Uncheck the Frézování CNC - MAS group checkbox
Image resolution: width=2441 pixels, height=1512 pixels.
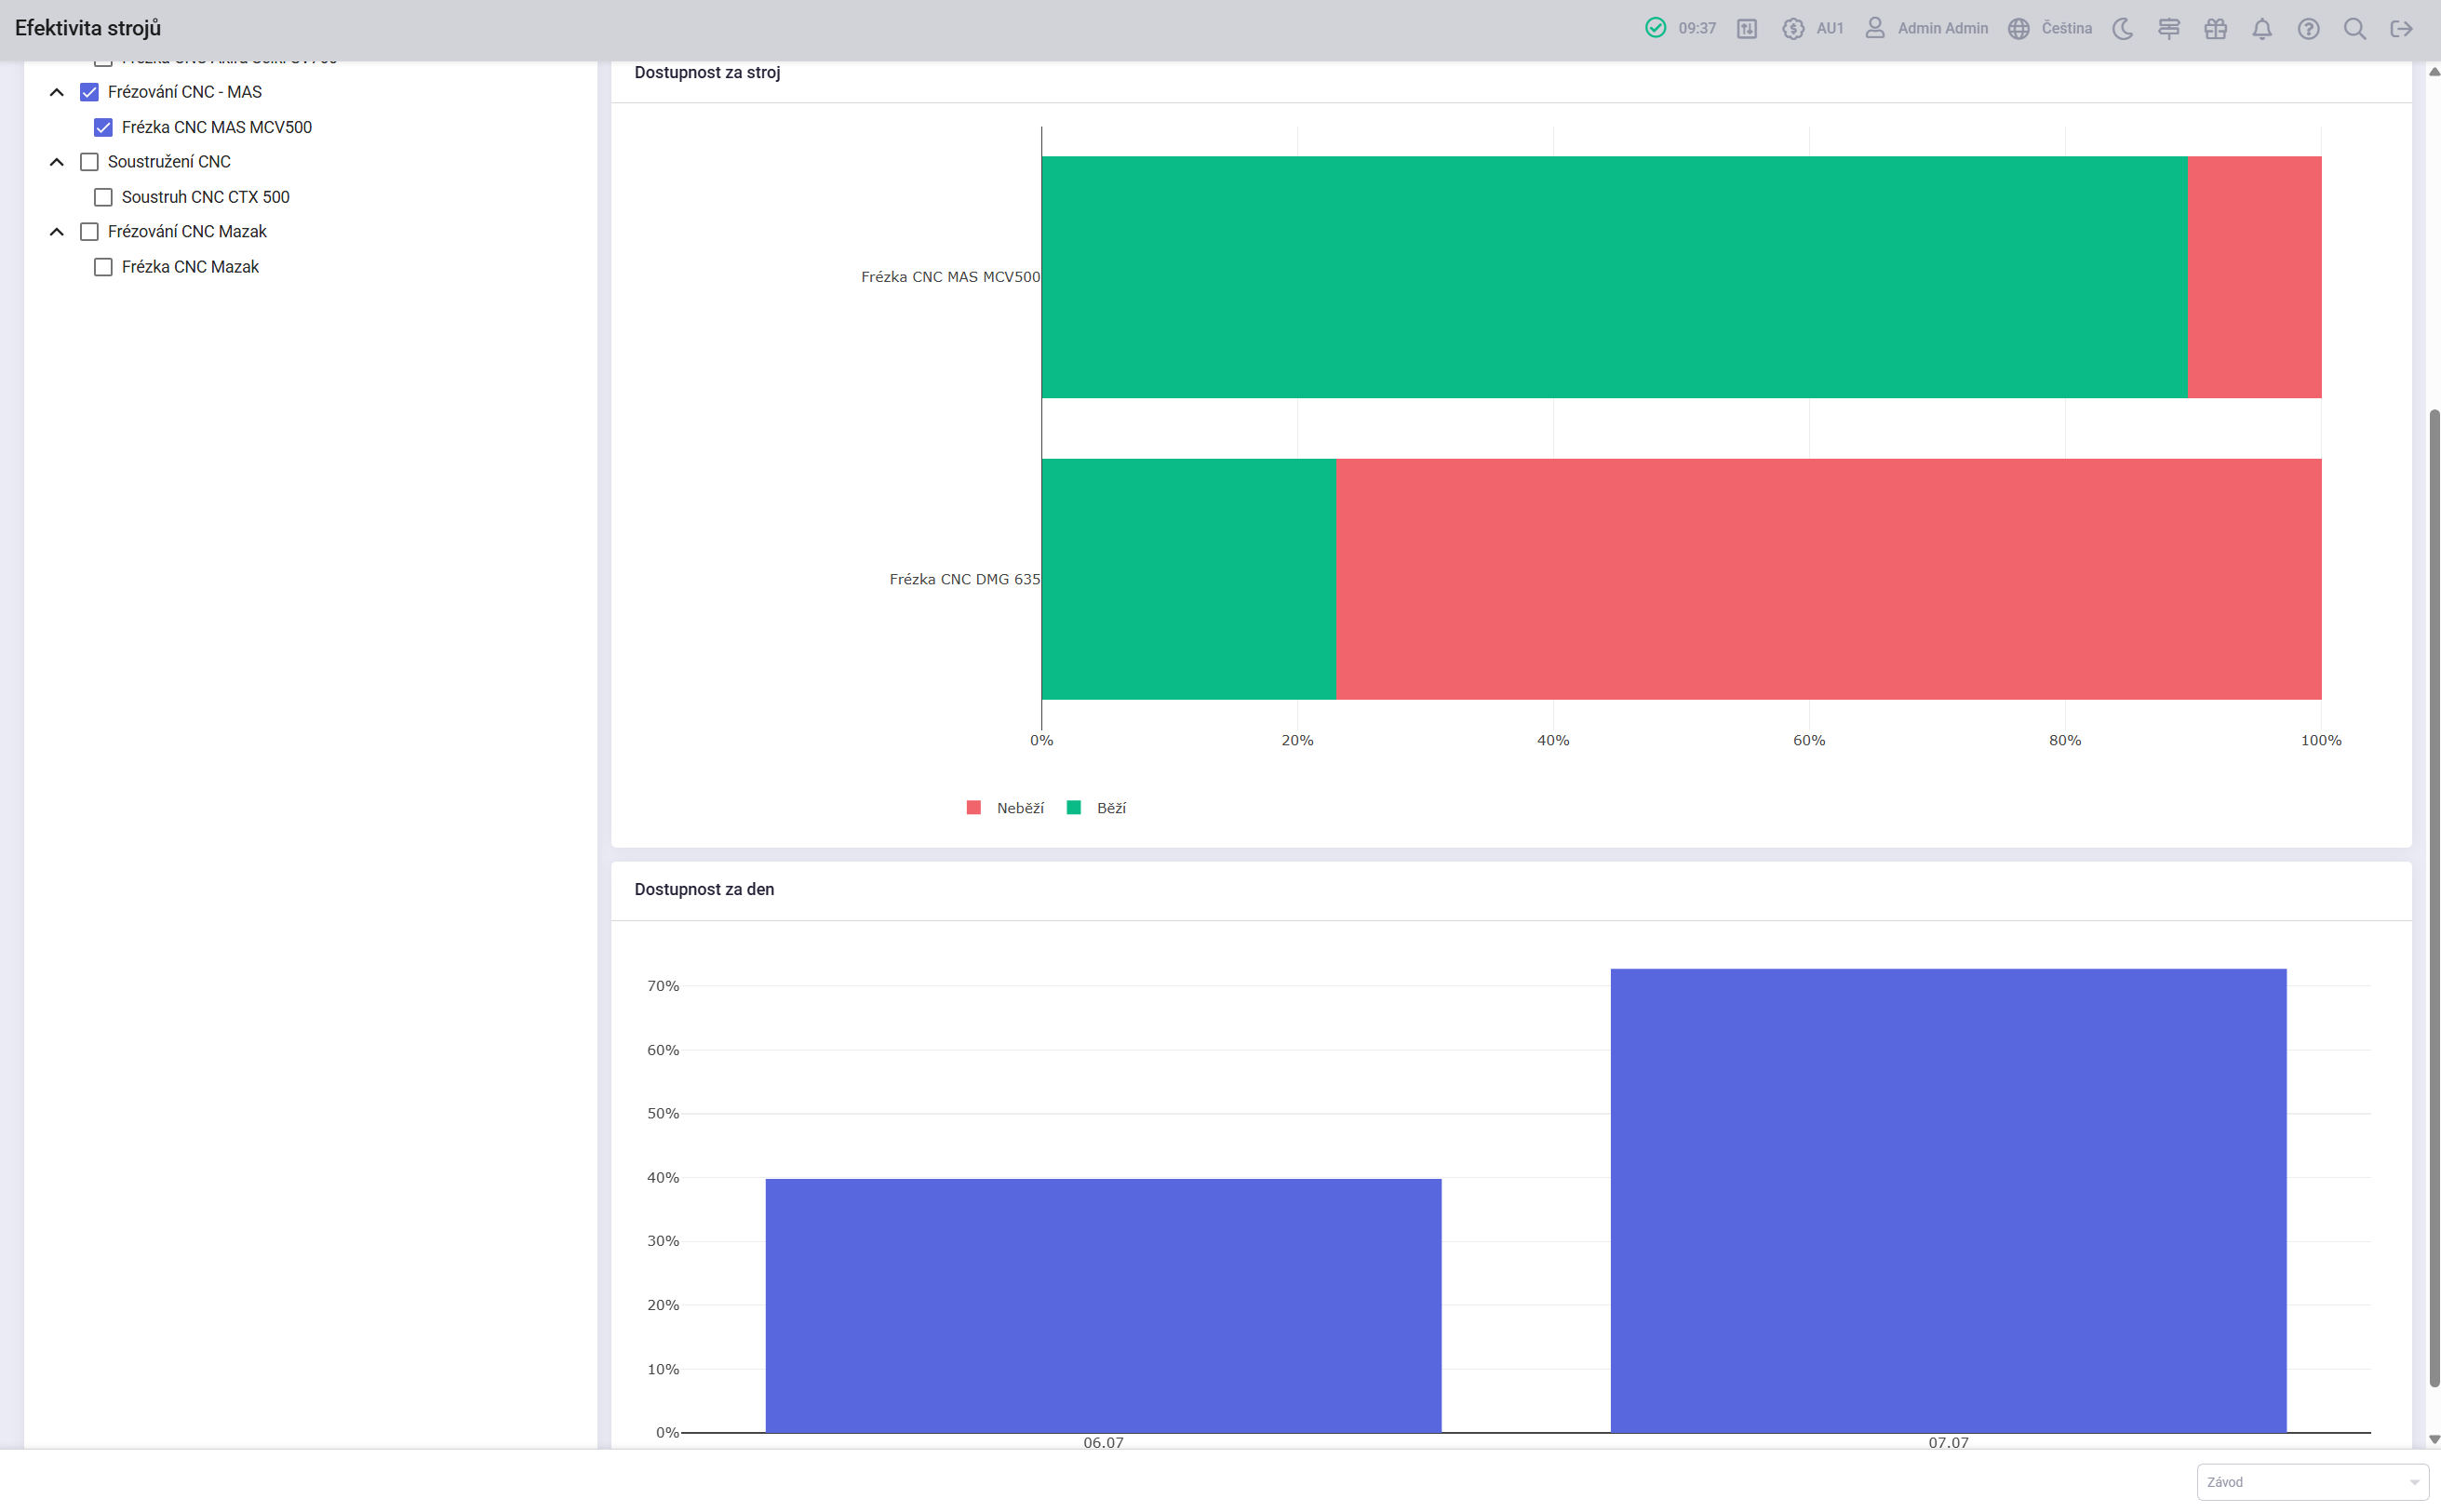tap(89, 92)
